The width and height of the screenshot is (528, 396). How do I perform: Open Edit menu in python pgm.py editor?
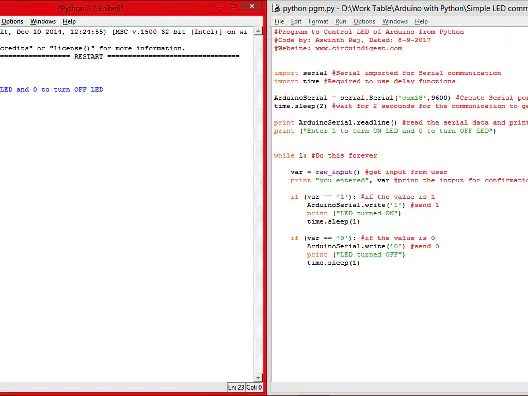click(x=296, y=22)
